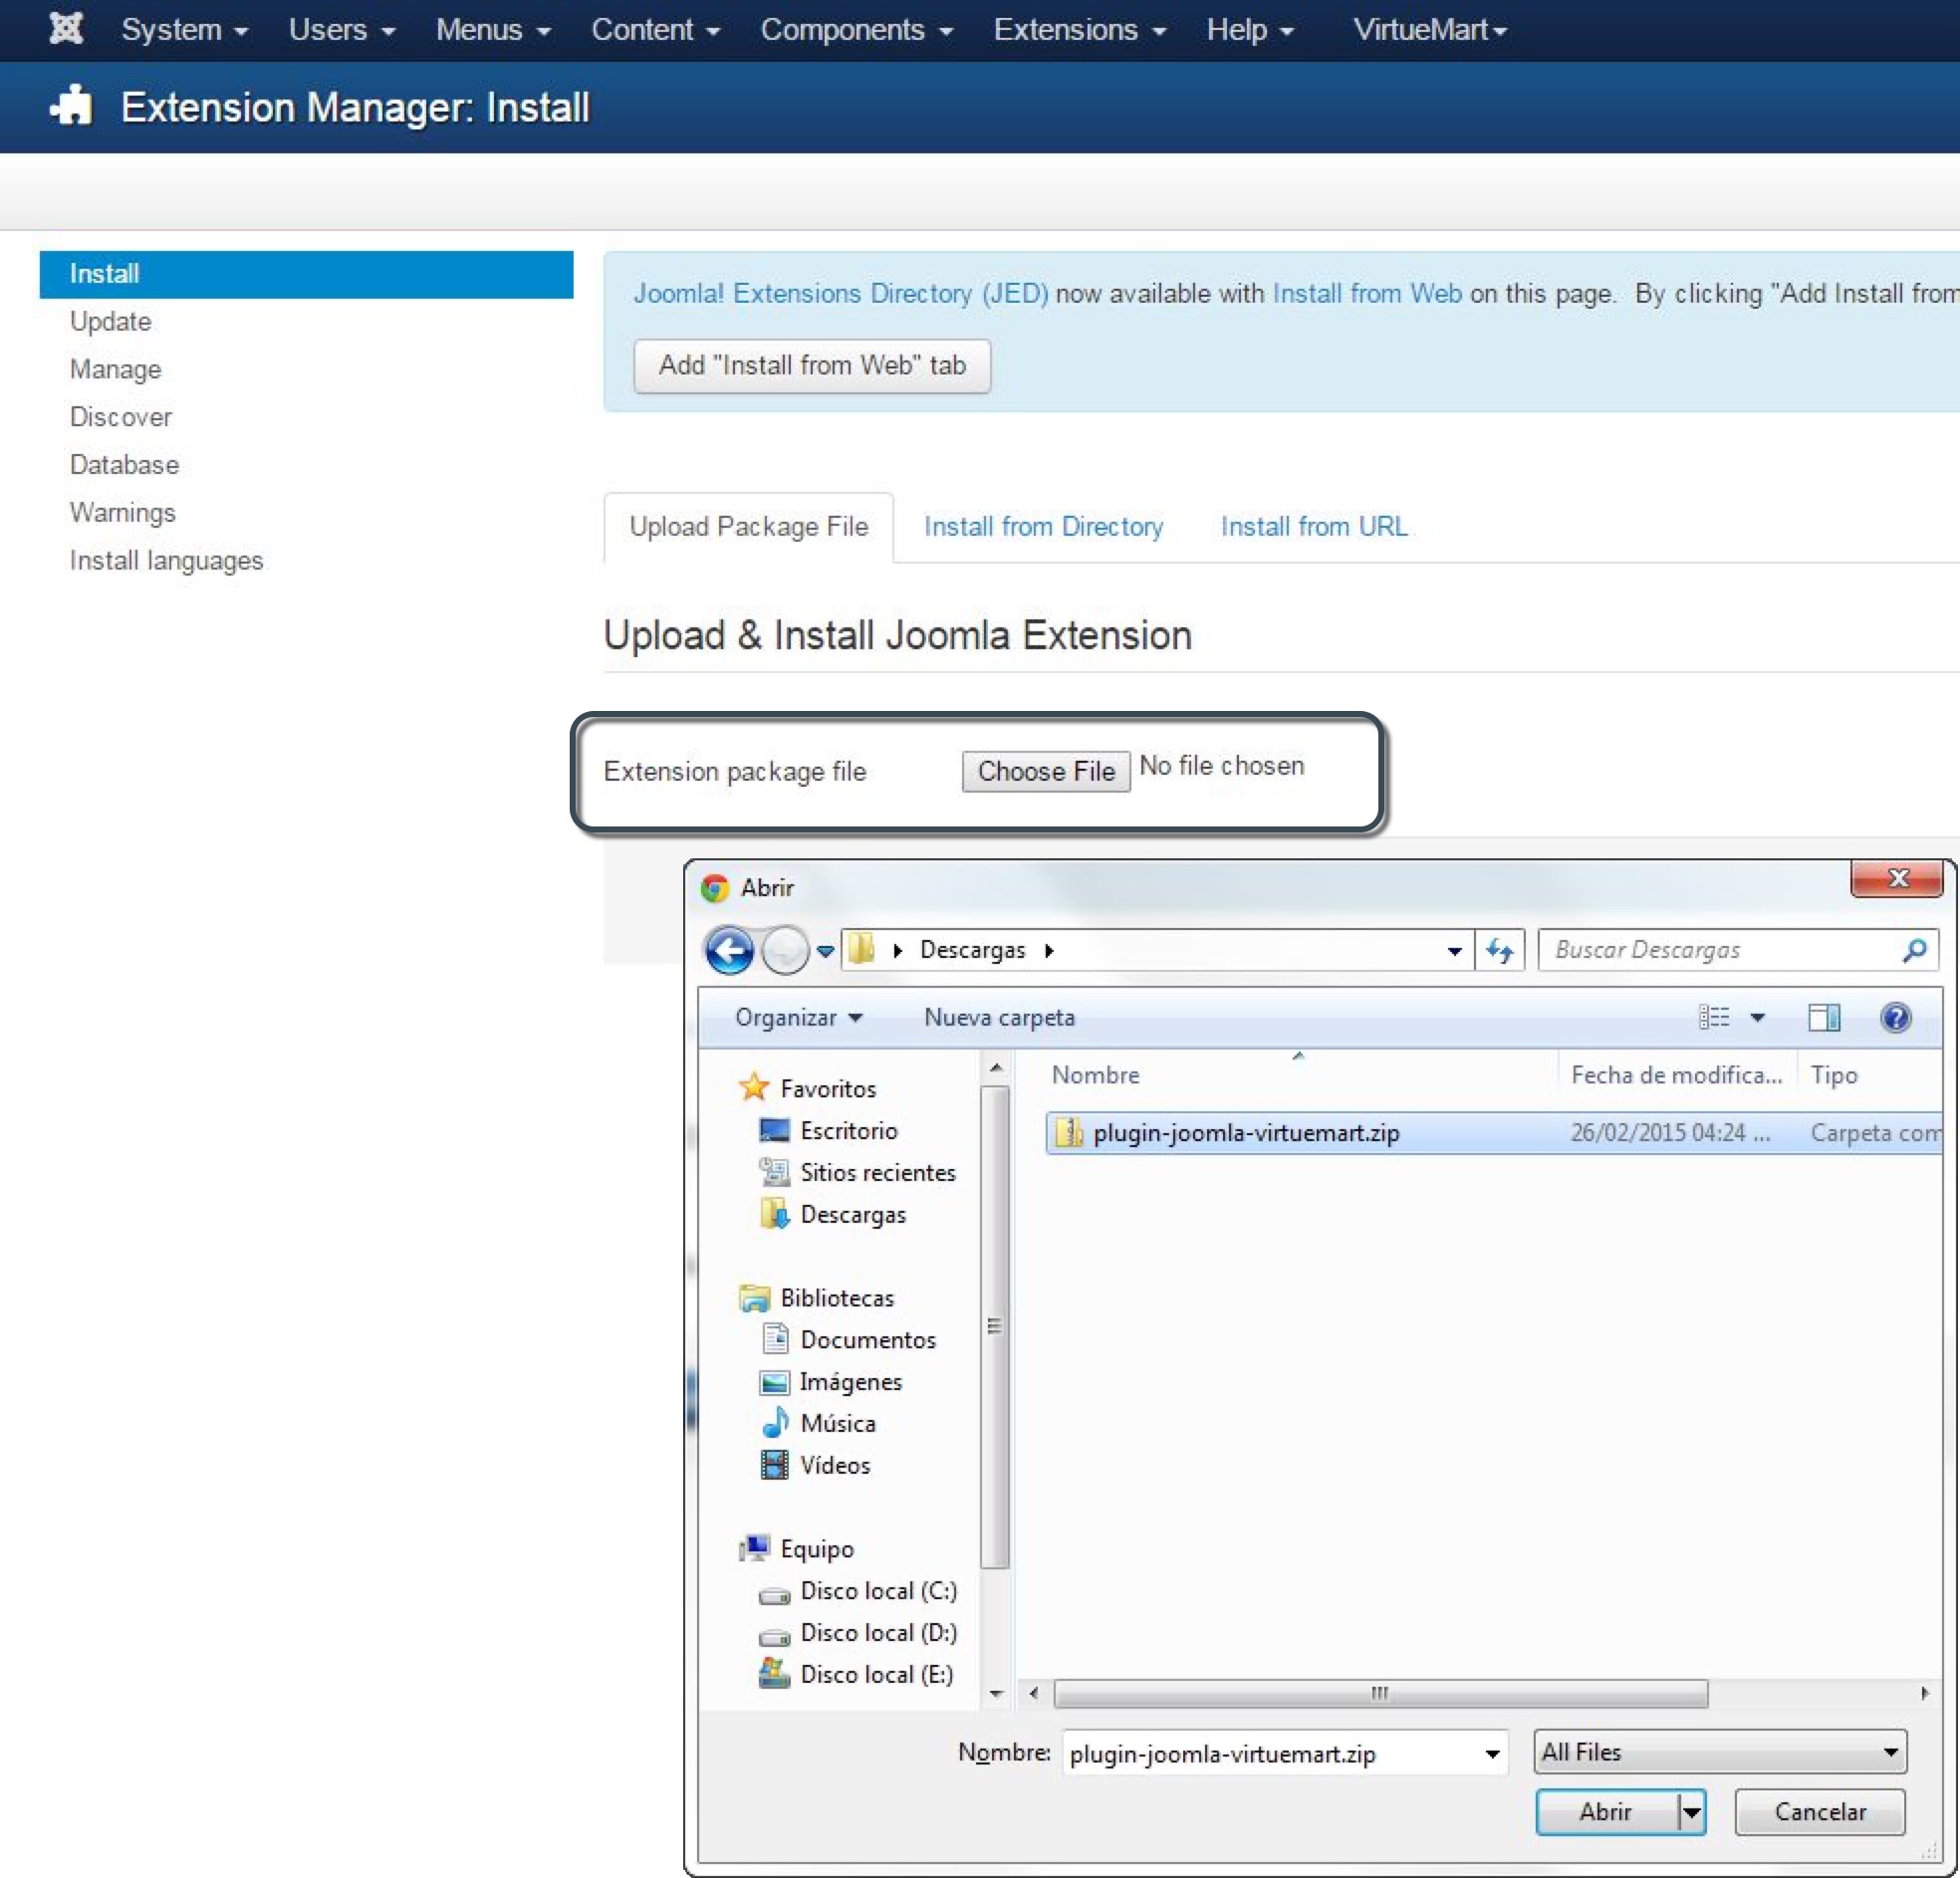Screen dimensions: 1960x1878
Task: Click Add "Install from Web" tab button
Action: point(812,365)
